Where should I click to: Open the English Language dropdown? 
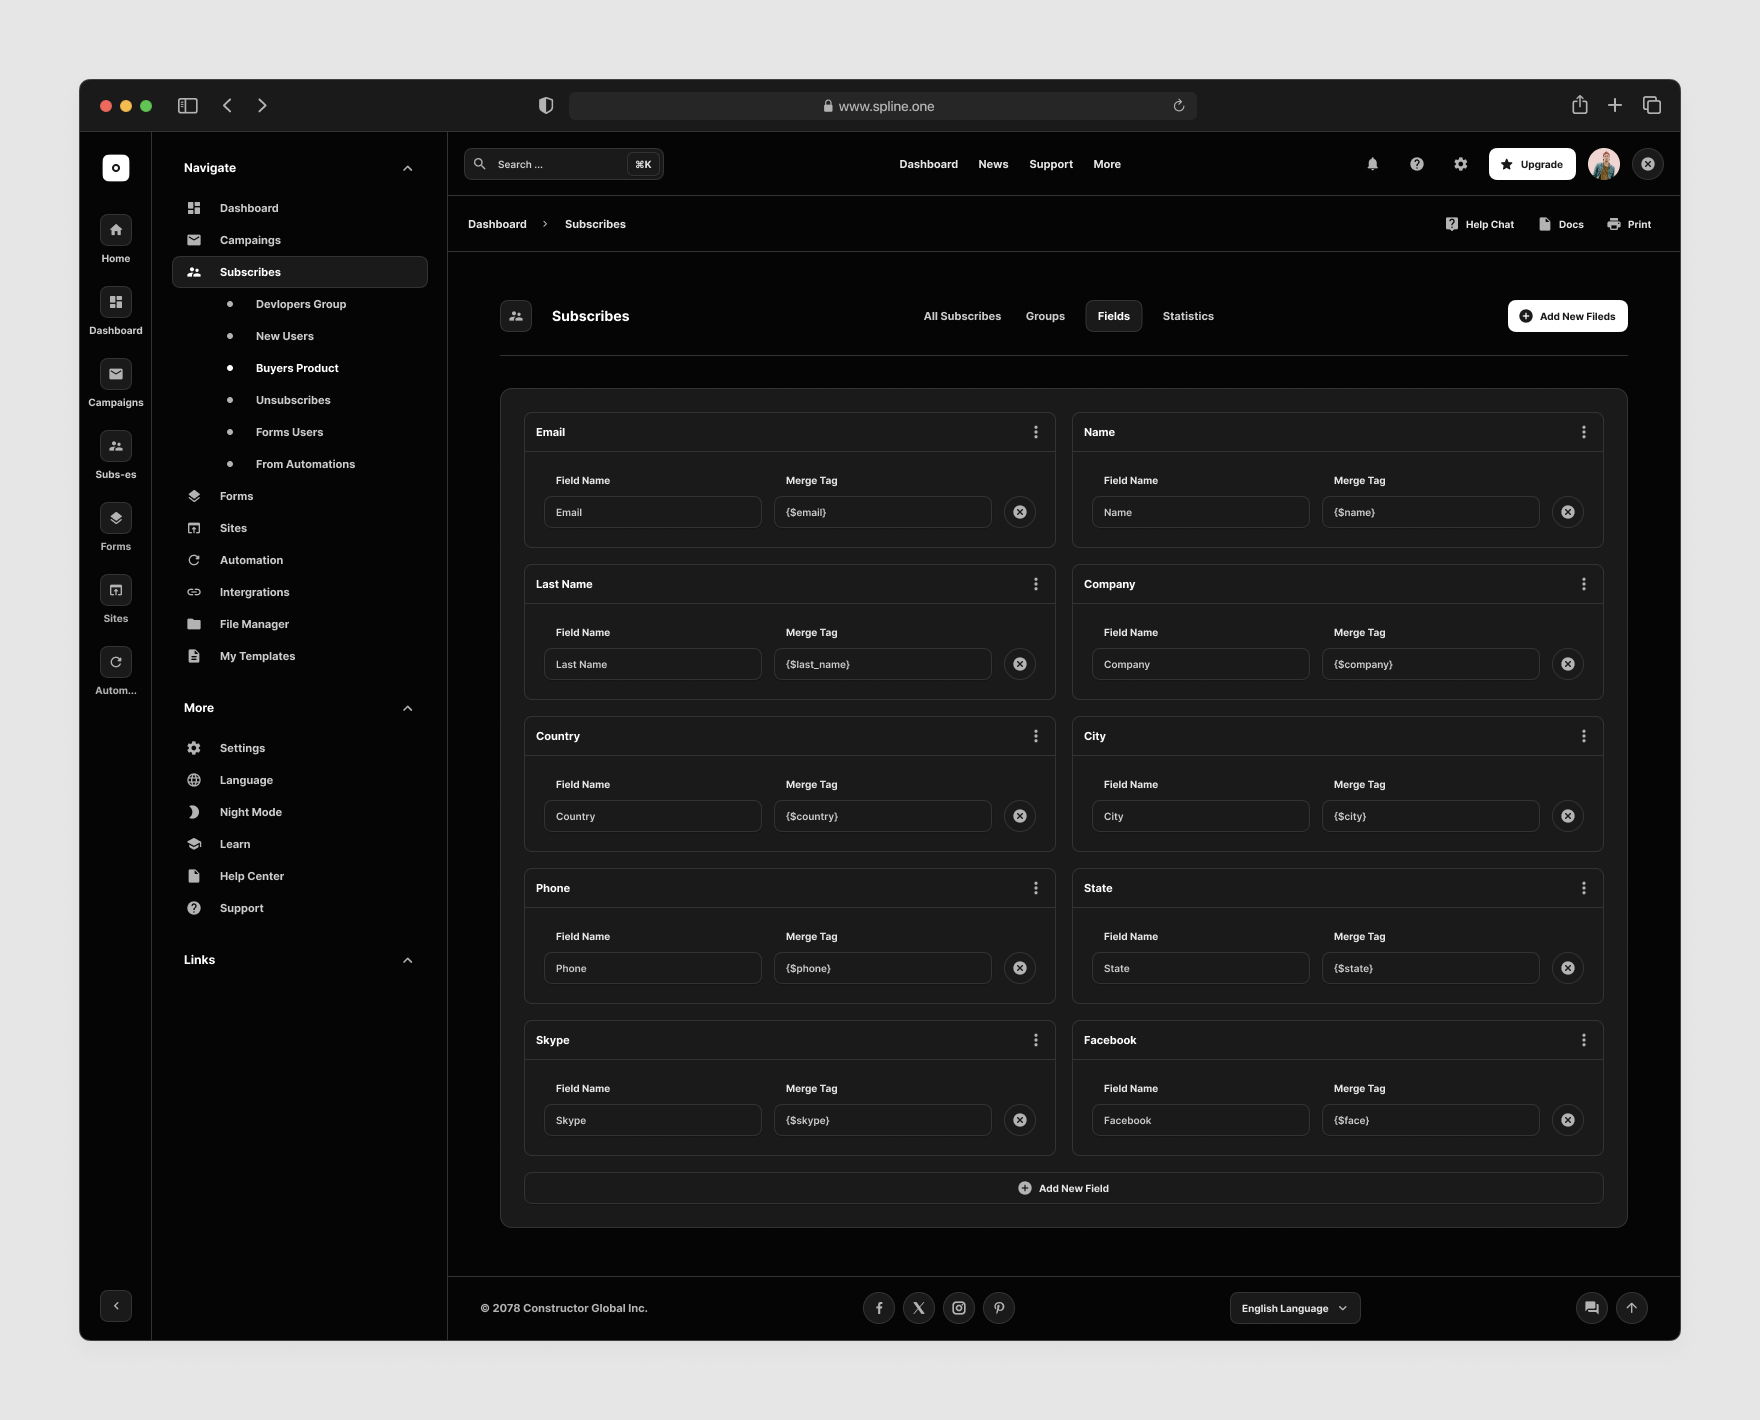[1295, 1308]
